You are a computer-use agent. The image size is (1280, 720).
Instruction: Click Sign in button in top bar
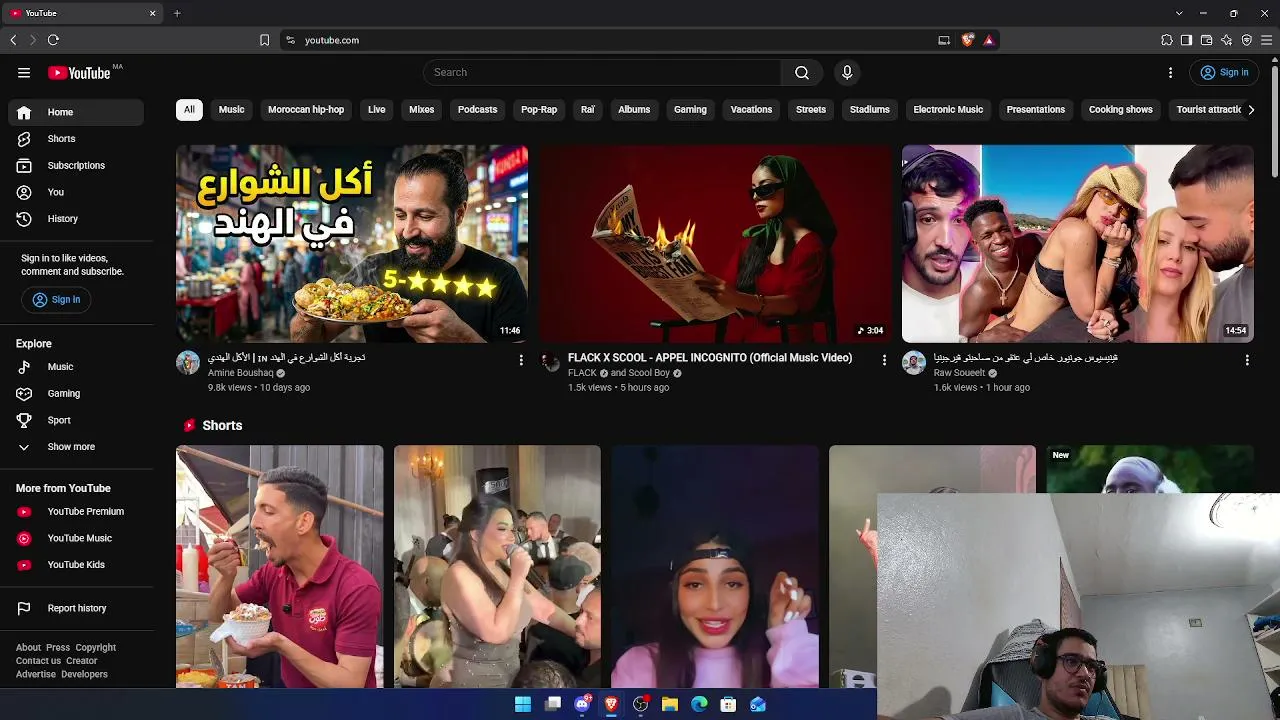[1224, 72]
